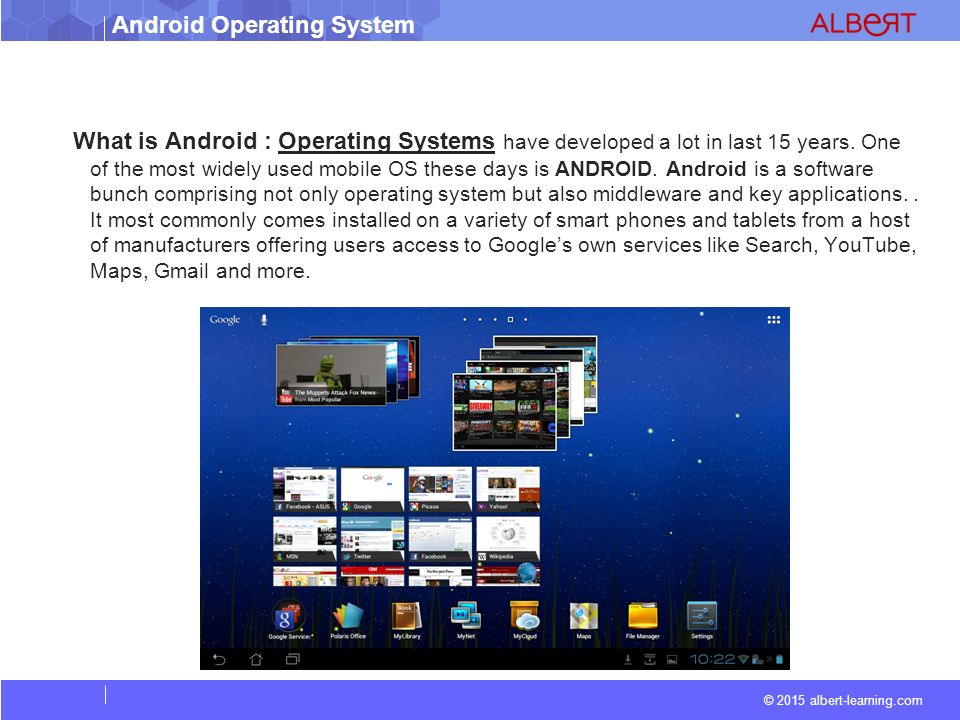Open the front gallery stack widget
The width and height of the screenshot is (960, 720).
(504, 412)
